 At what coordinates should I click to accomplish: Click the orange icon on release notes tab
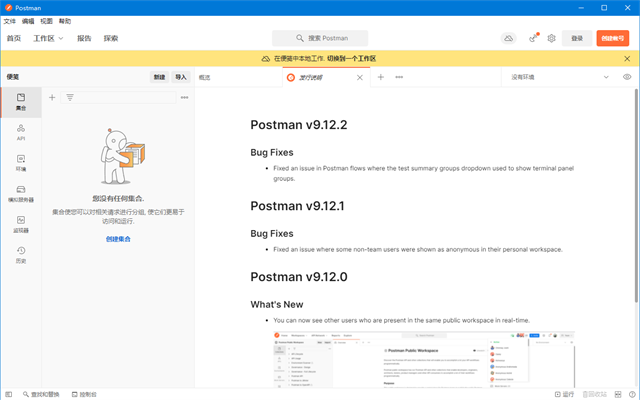point(291,78)
